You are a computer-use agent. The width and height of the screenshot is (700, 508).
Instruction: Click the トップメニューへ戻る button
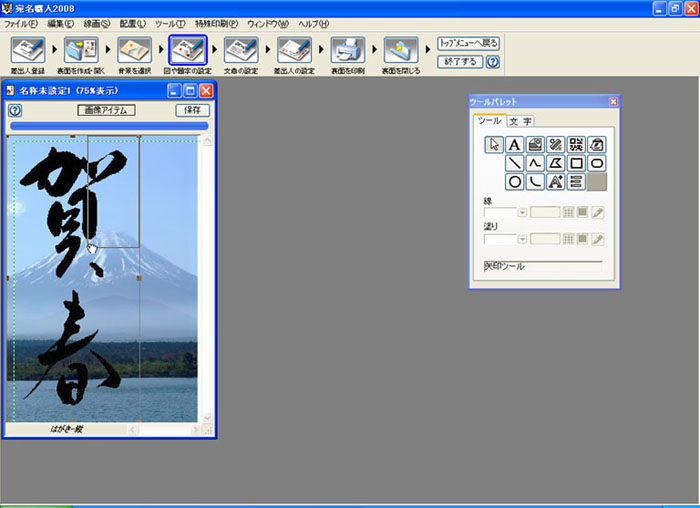point(468,44)
